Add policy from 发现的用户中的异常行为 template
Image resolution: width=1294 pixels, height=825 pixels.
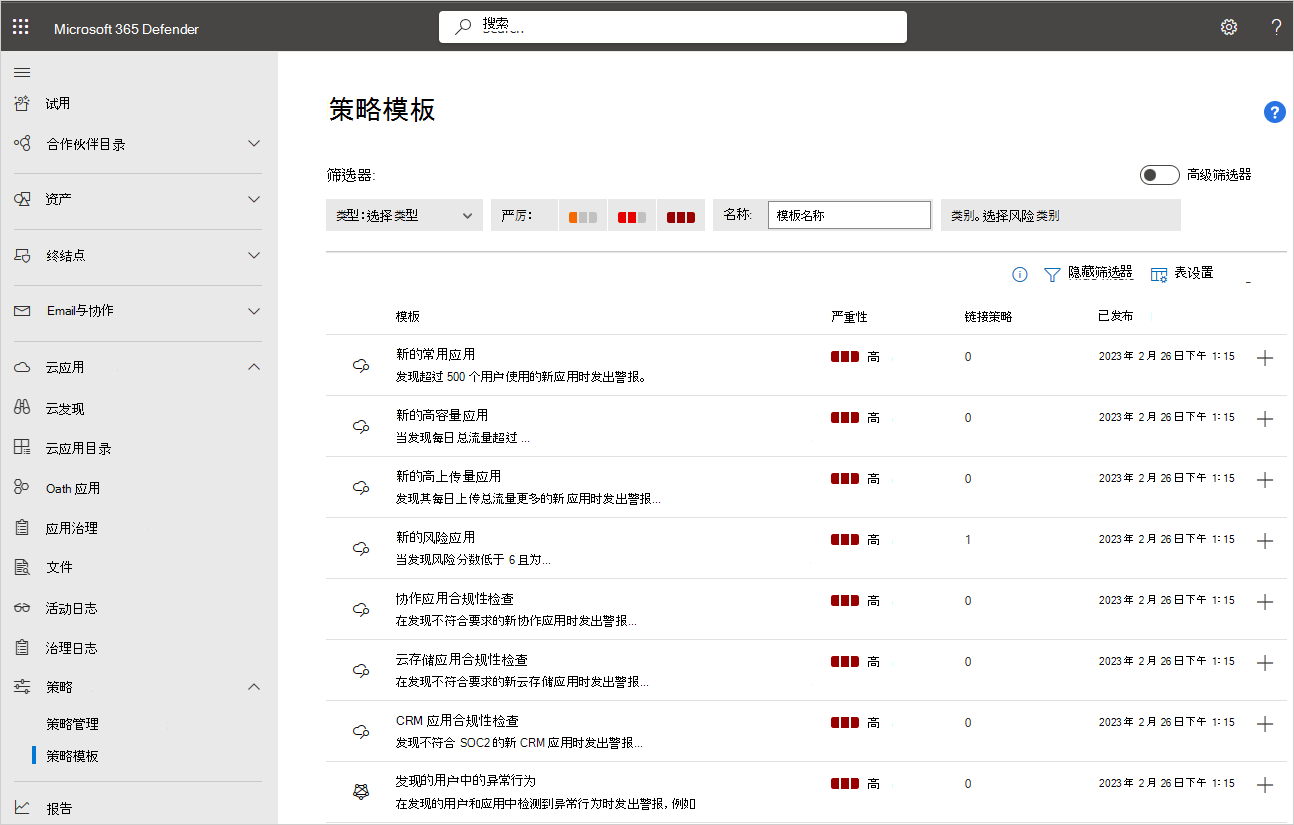point(1264,784)
